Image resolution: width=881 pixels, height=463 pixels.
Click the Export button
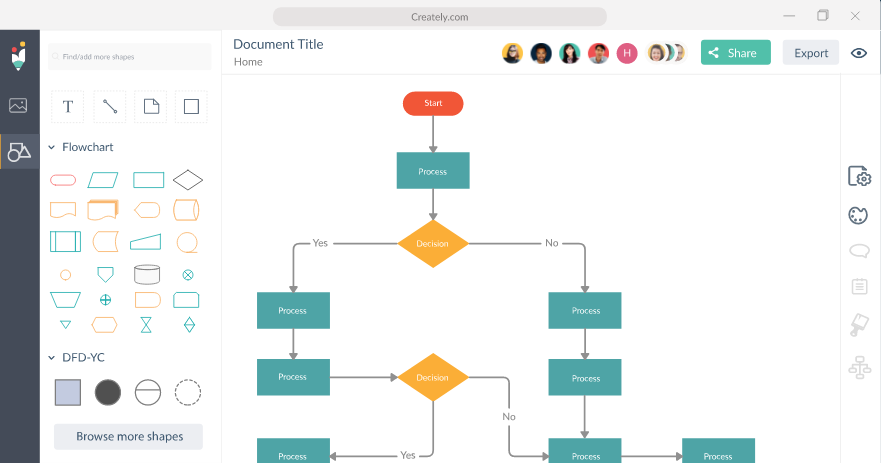(811, 53)
